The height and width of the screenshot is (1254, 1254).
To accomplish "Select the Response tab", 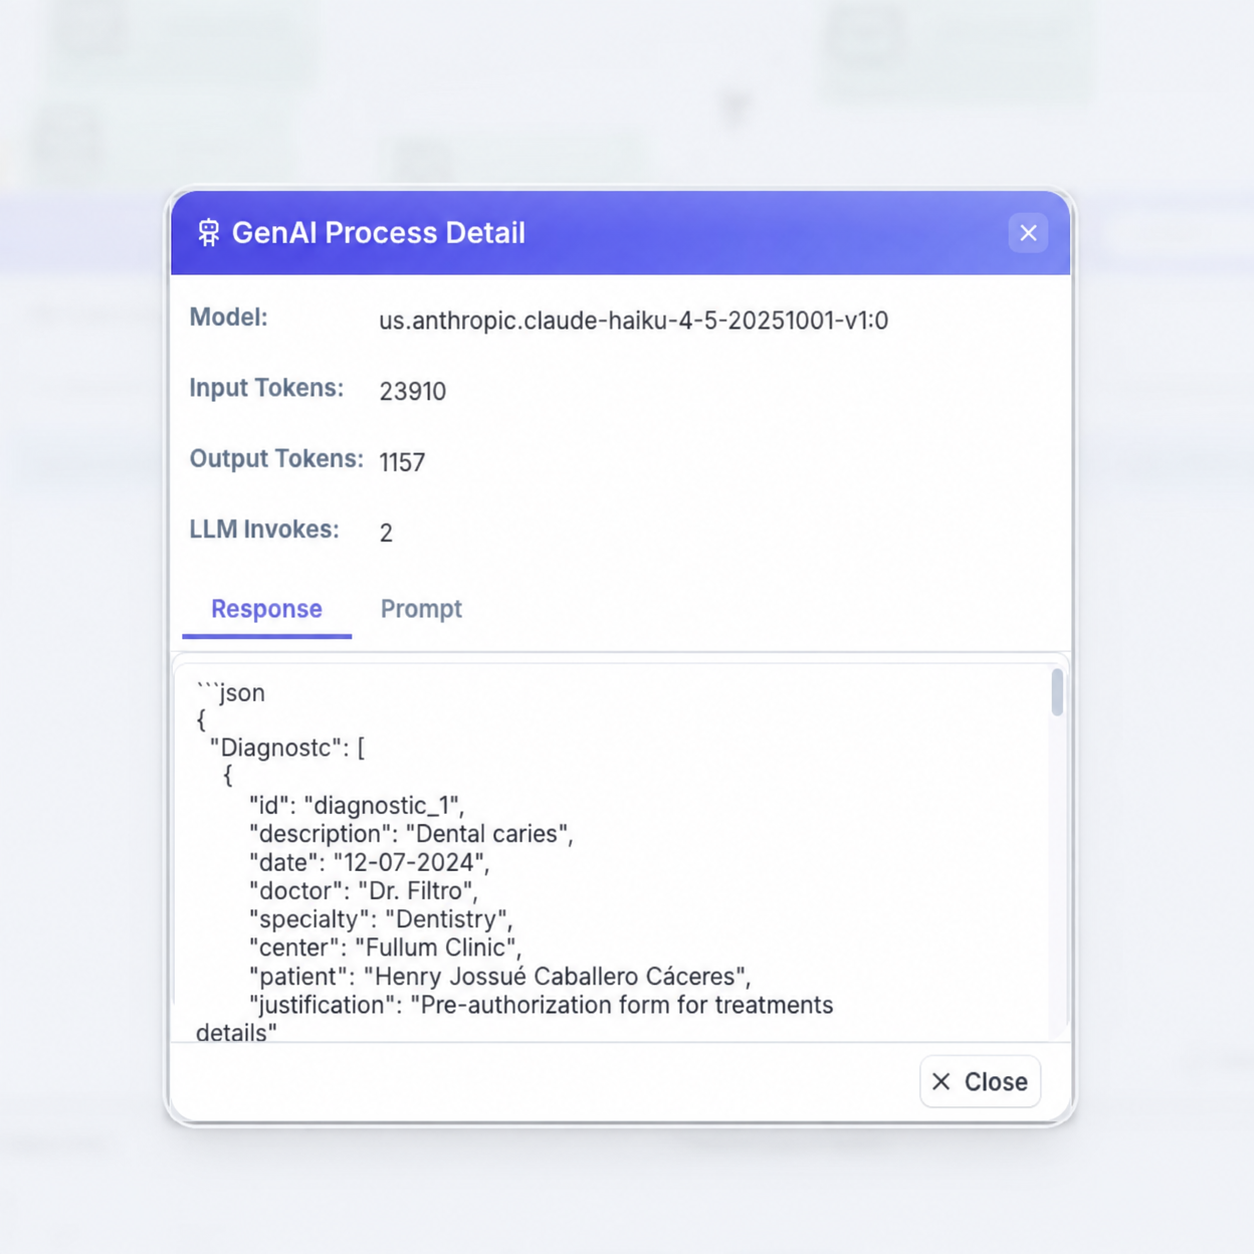I will coord(266,609).
